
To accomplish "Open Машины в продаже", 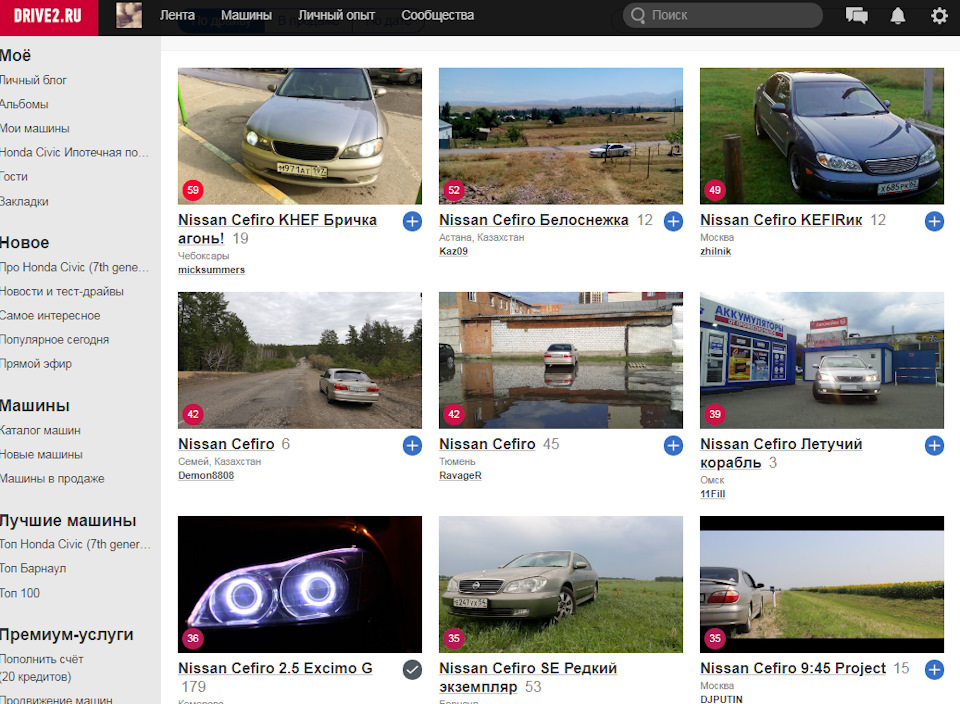I will (52, 479).
